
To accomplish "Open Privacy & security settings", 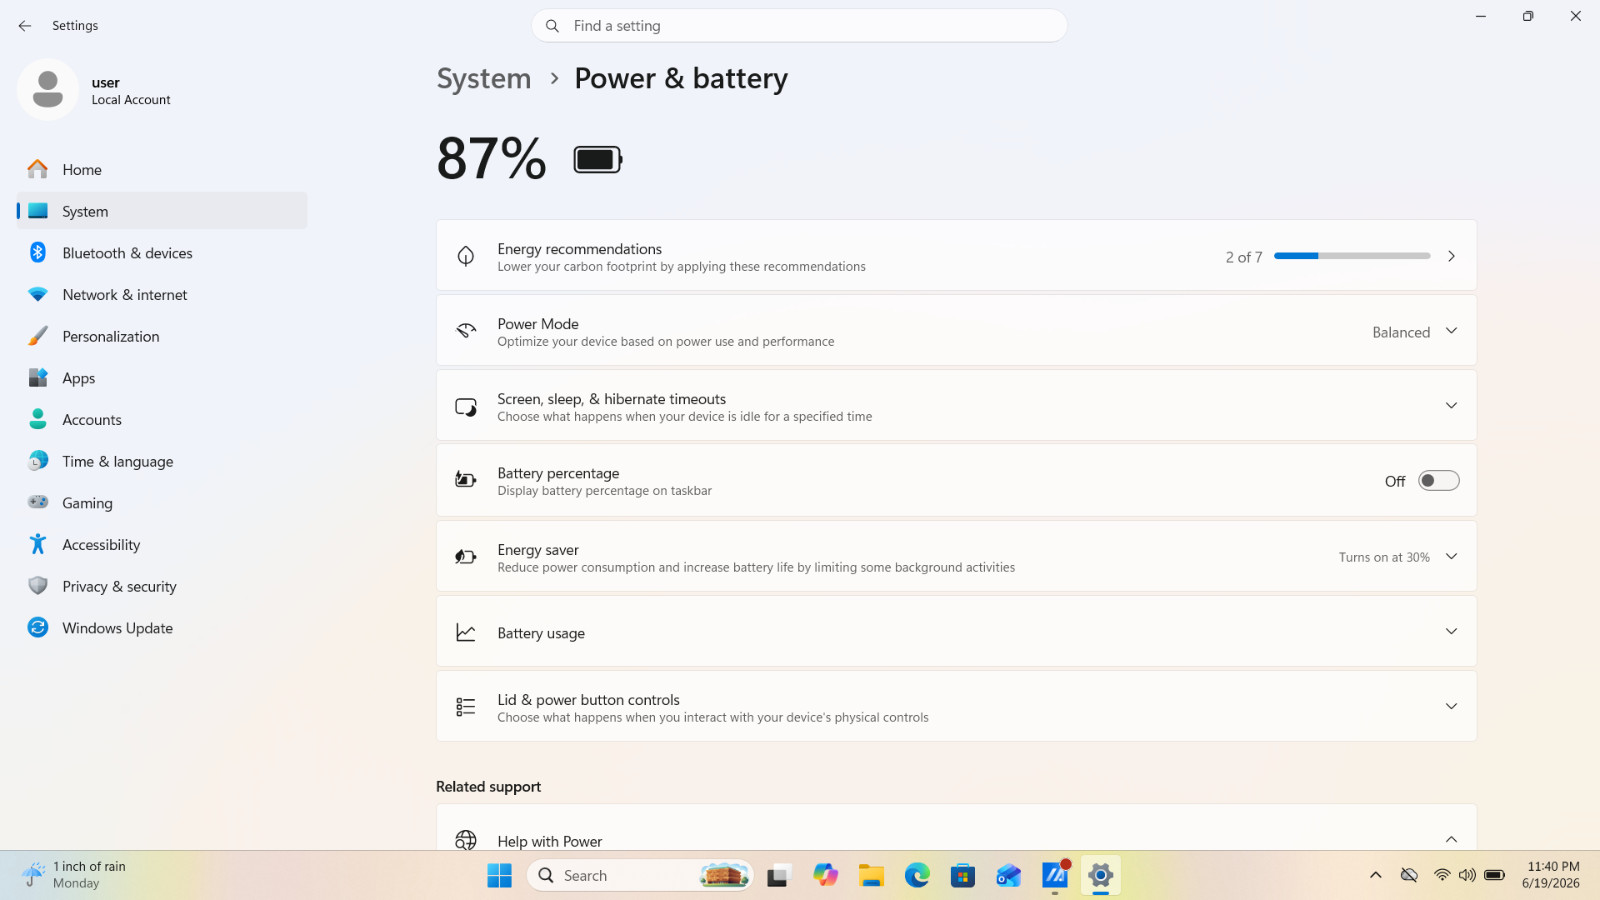I will pyautogui.click(x=162, y=587).
